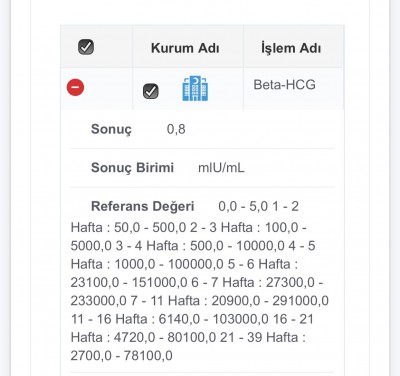This screenshot has width=400, height=376.
Task: Select the 2700,0 - 78100,0 range text
Action: (122, 356)
